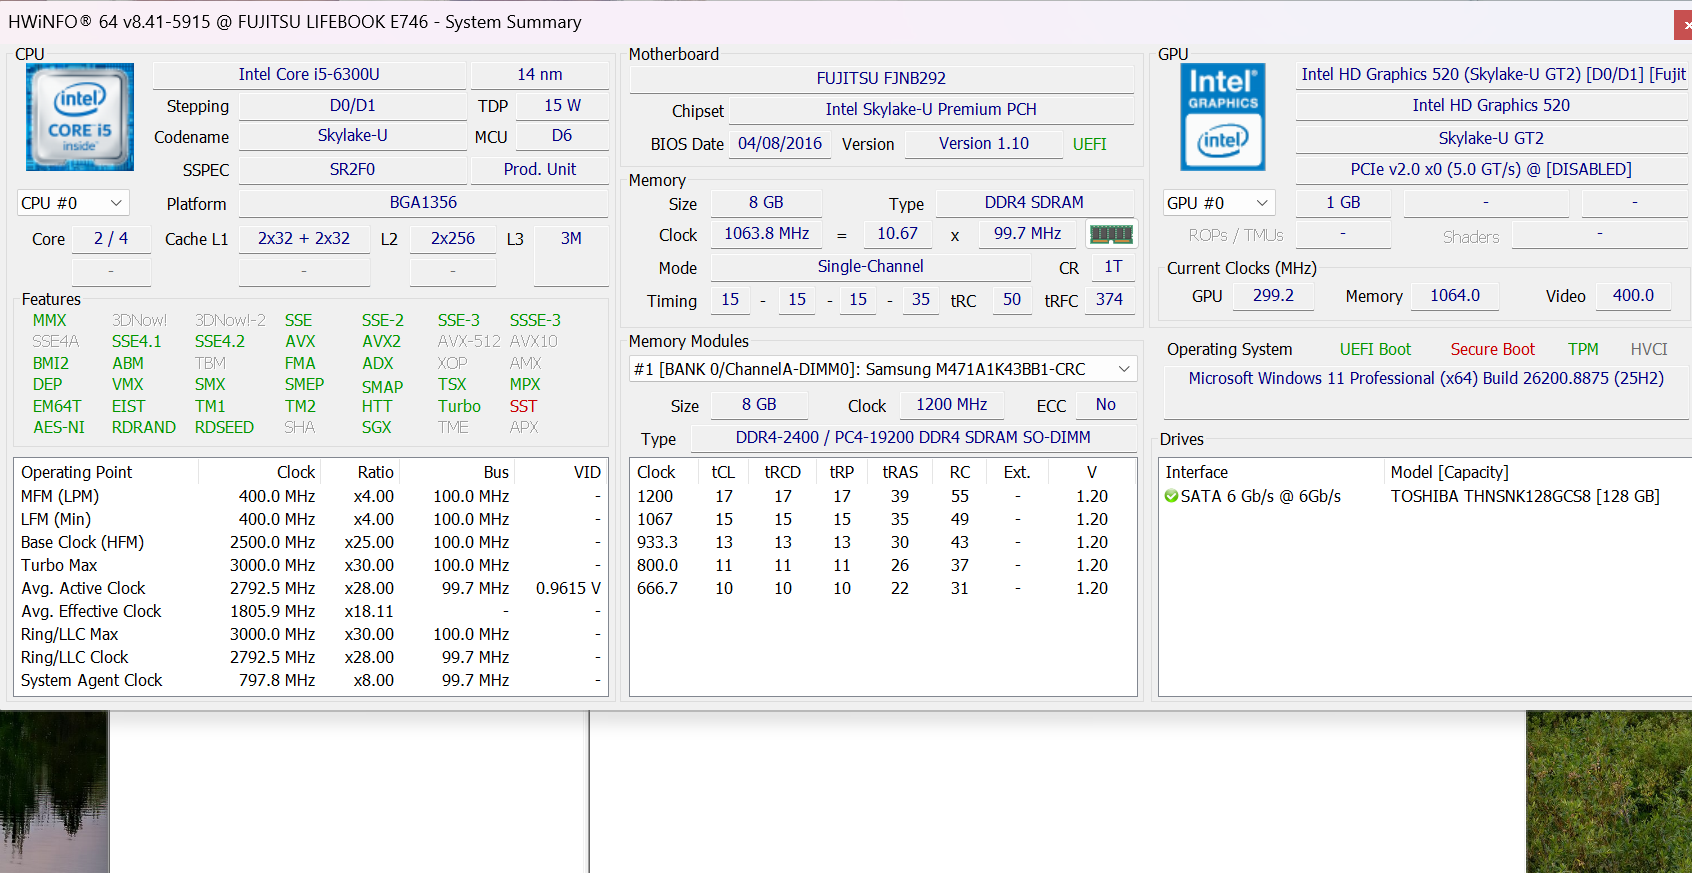Click the memory type DDR4 SDRAM
Screen dimensions: 1692x873
coord(1034,202)
